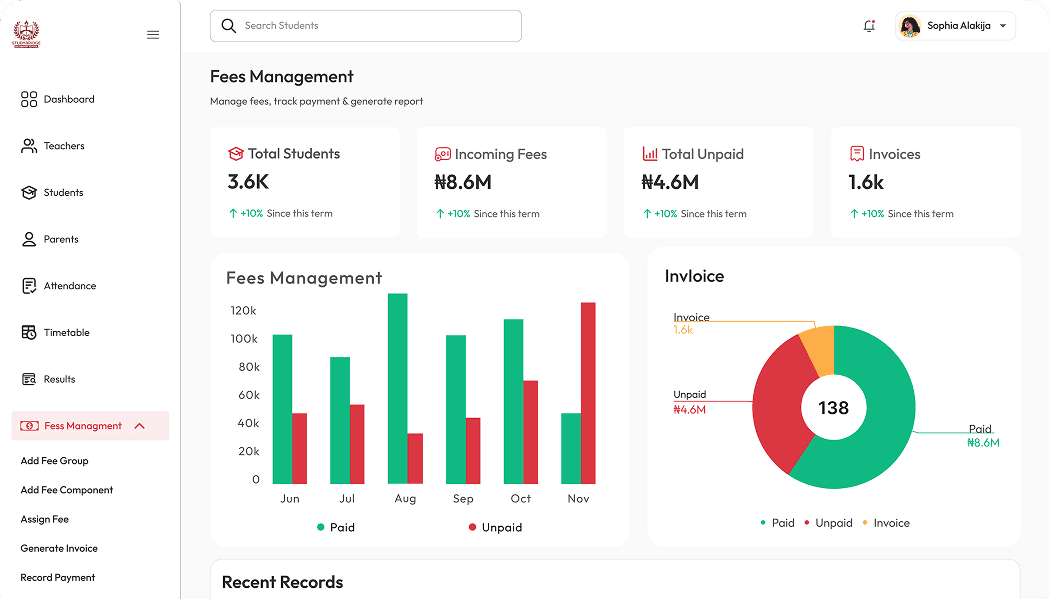Click the Parents sidebar icon
Image resolution: width=1050 pixels, height=599 pixels.
pyautogui.click(x=28, y=239)
